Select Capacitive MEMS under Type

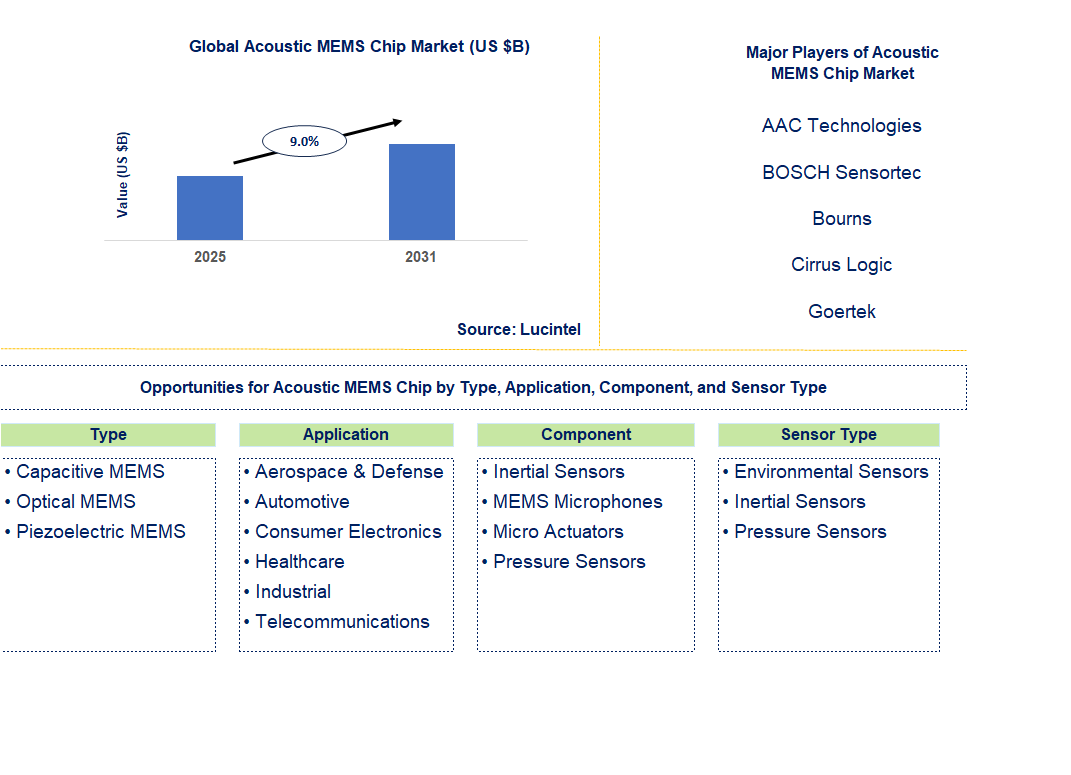coord(90,472)
